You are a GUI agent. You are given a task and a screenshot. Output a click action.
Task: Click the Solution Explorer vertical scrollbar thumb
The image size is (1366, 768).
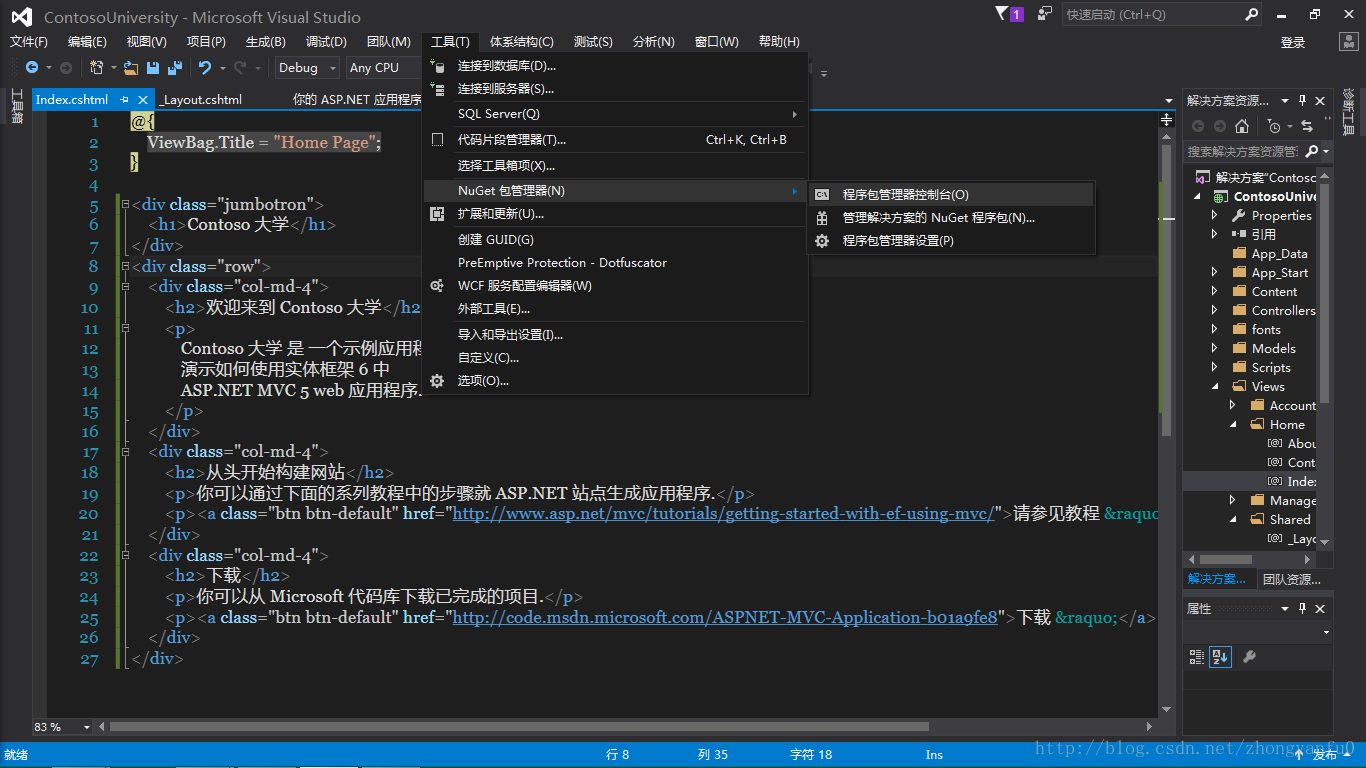pyautogui.click(x=1325, y=293)
